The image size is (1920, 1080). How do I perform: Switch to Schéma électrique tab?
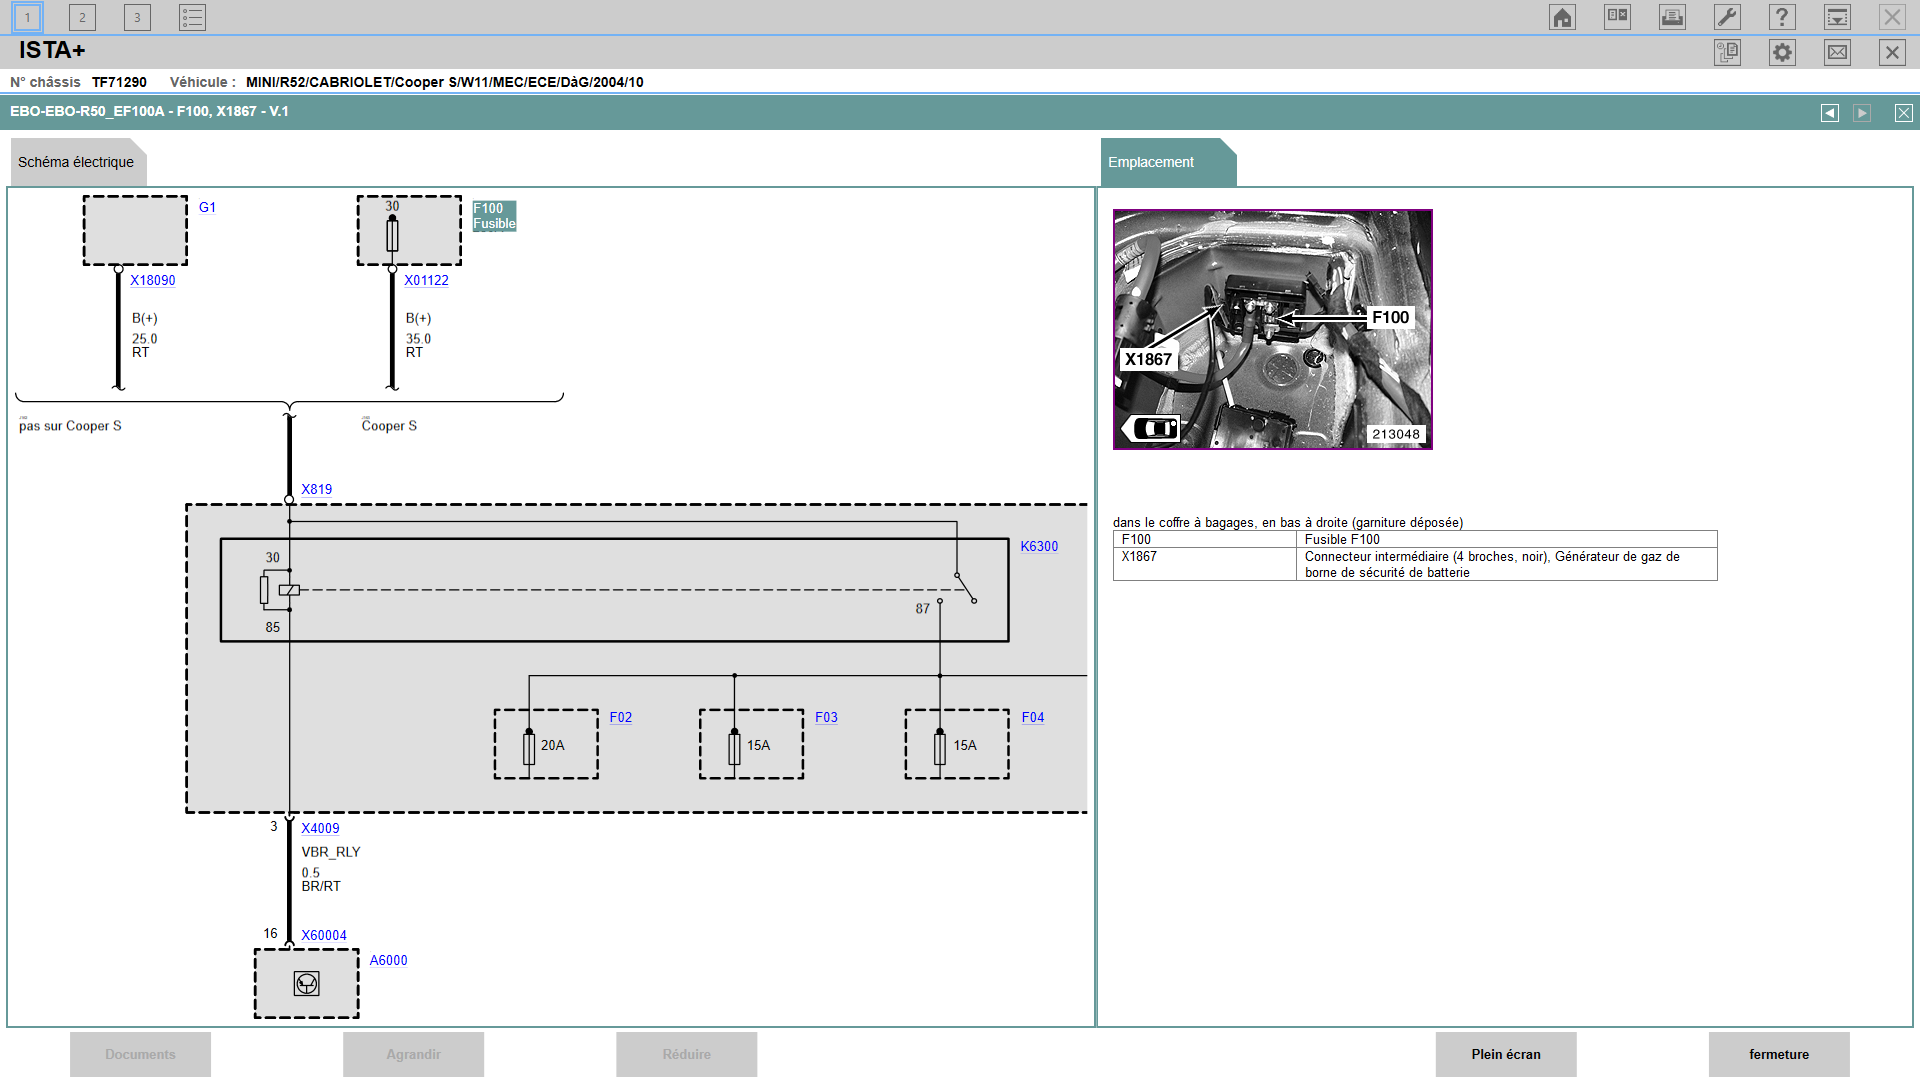[x=76, y=162]
